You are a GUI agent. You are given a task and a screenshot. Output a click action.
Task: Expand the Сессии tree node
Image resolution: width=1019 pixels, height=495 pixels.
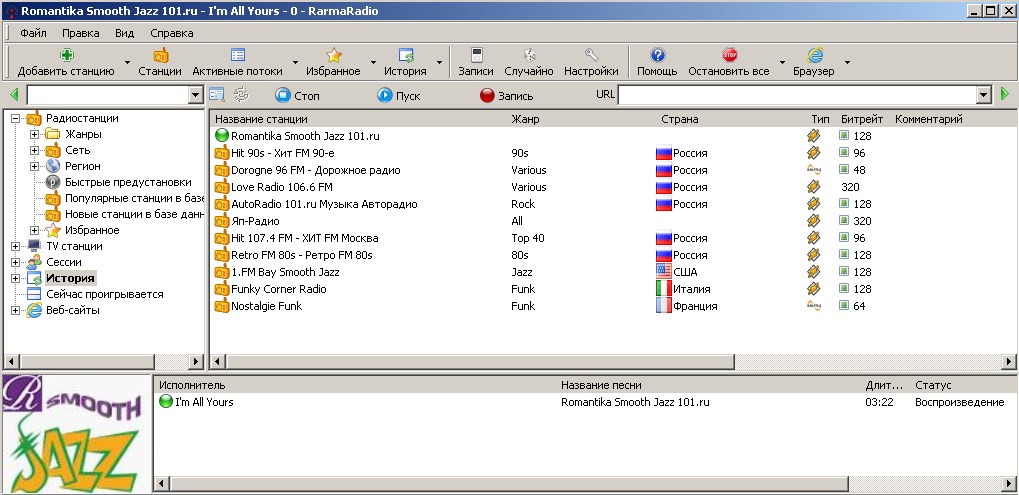[16, 262]
